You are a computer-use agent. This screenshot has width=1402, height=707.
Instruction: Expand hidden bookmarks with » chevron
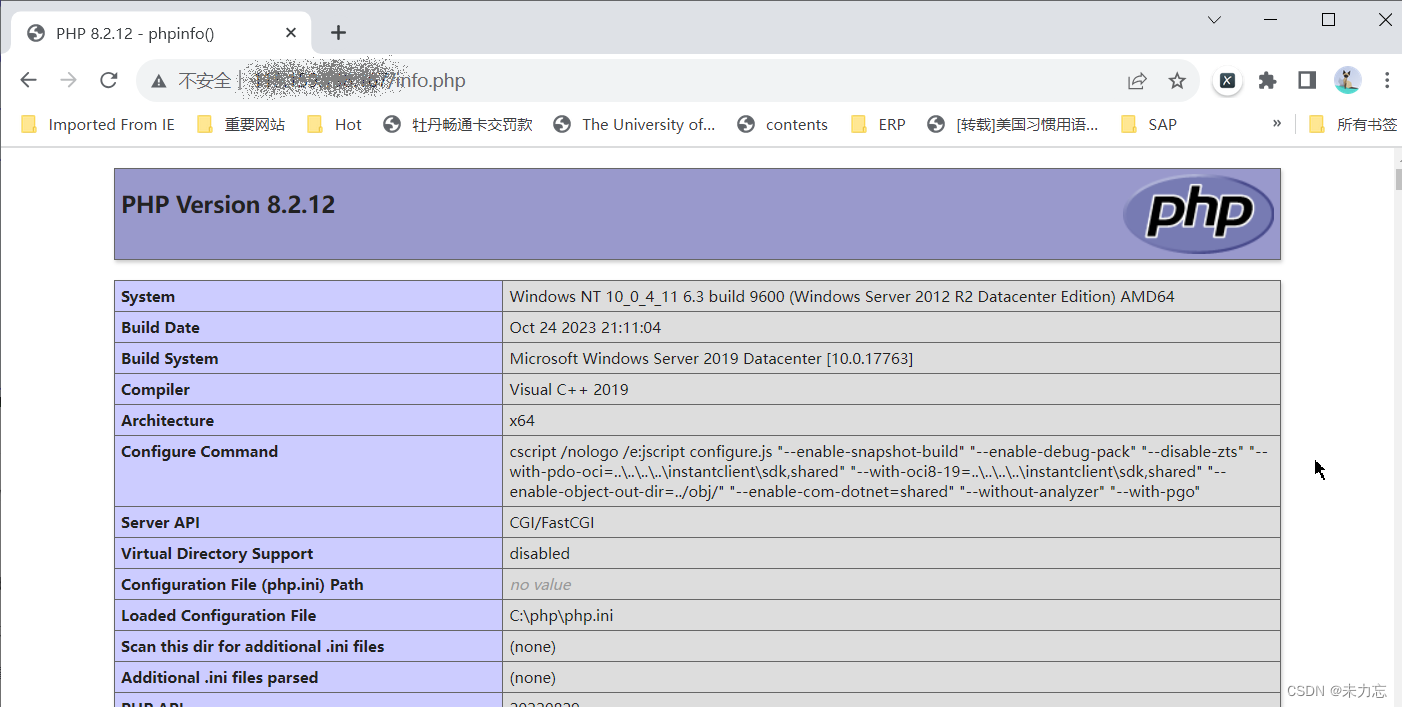click(x=1277, y=124)
